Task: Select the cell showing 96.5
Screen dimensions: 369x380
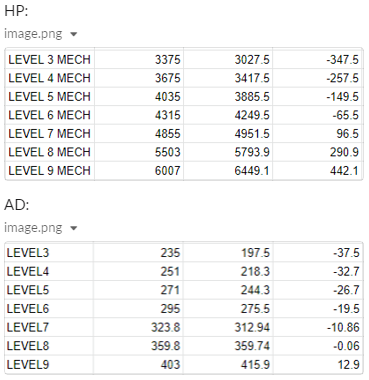Action: tap(317, 134)
